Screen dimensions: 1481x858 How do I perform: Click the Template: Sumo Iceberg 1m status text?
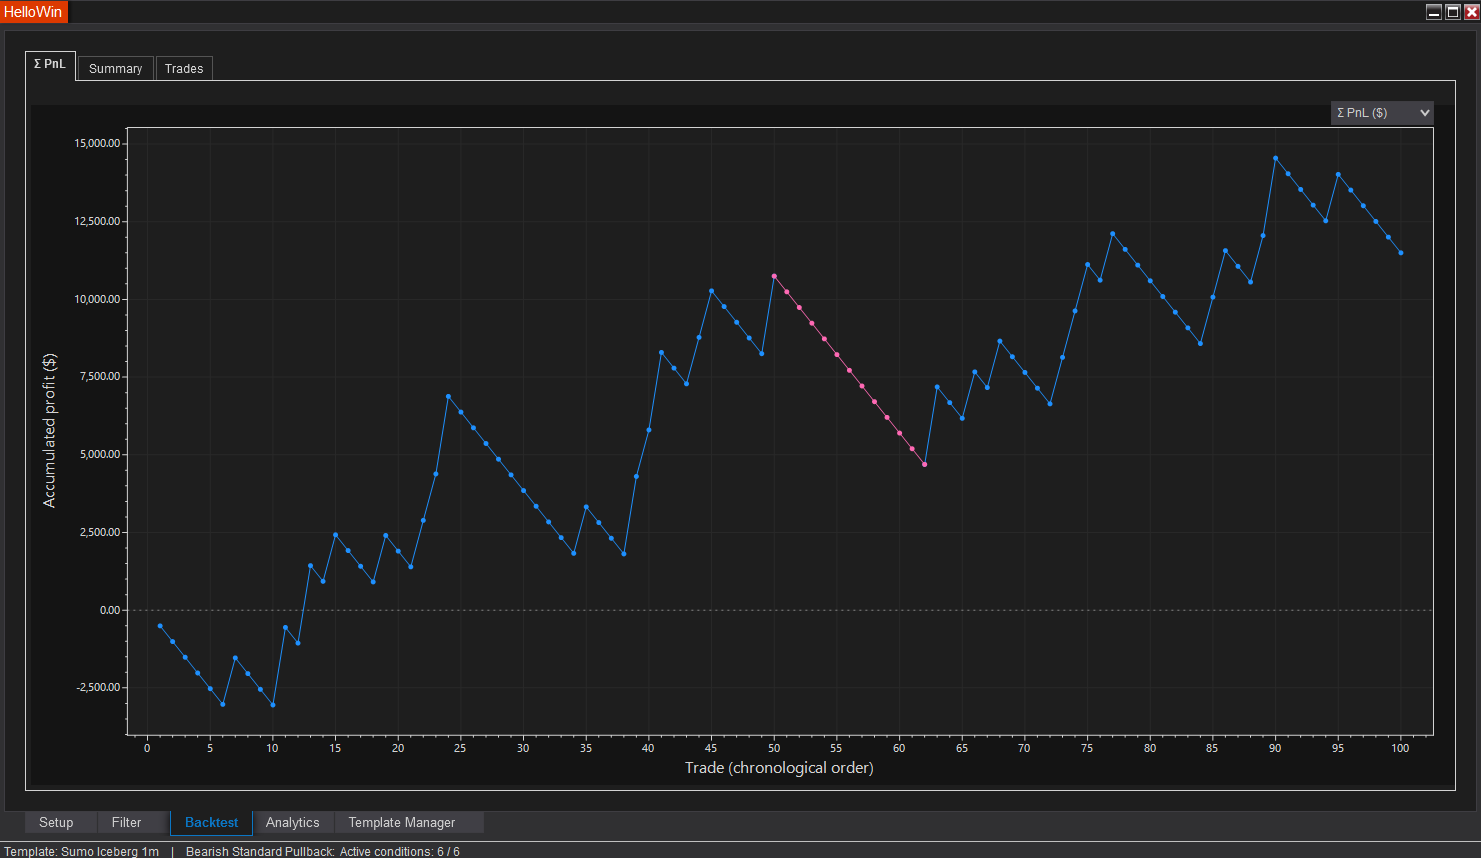82,851
